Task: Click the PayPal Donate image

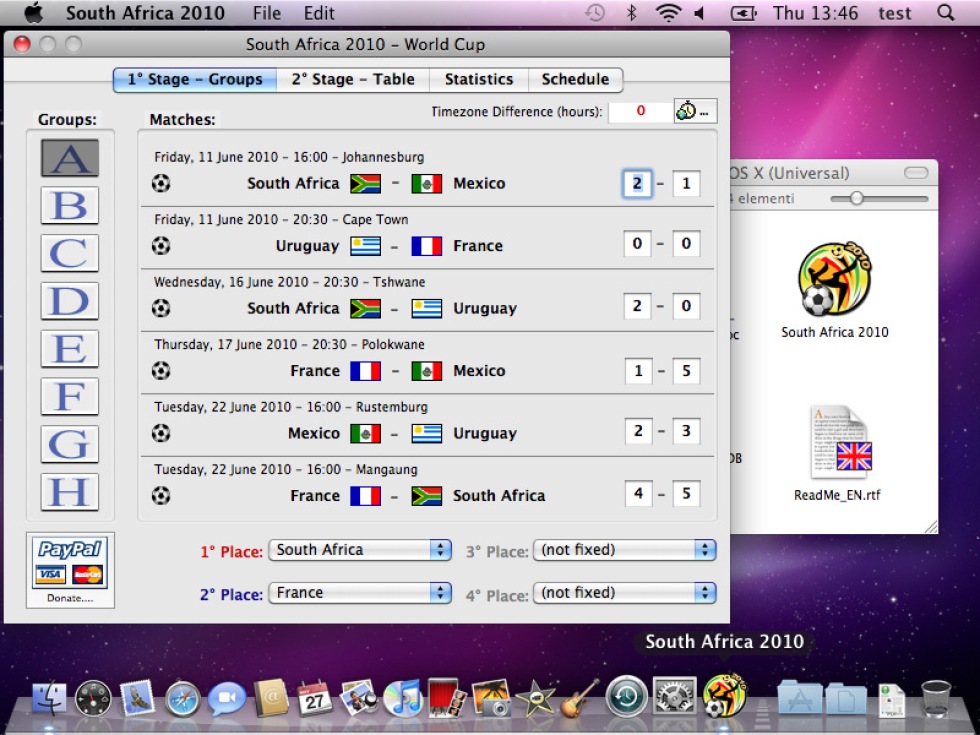Action: [70, 570]
